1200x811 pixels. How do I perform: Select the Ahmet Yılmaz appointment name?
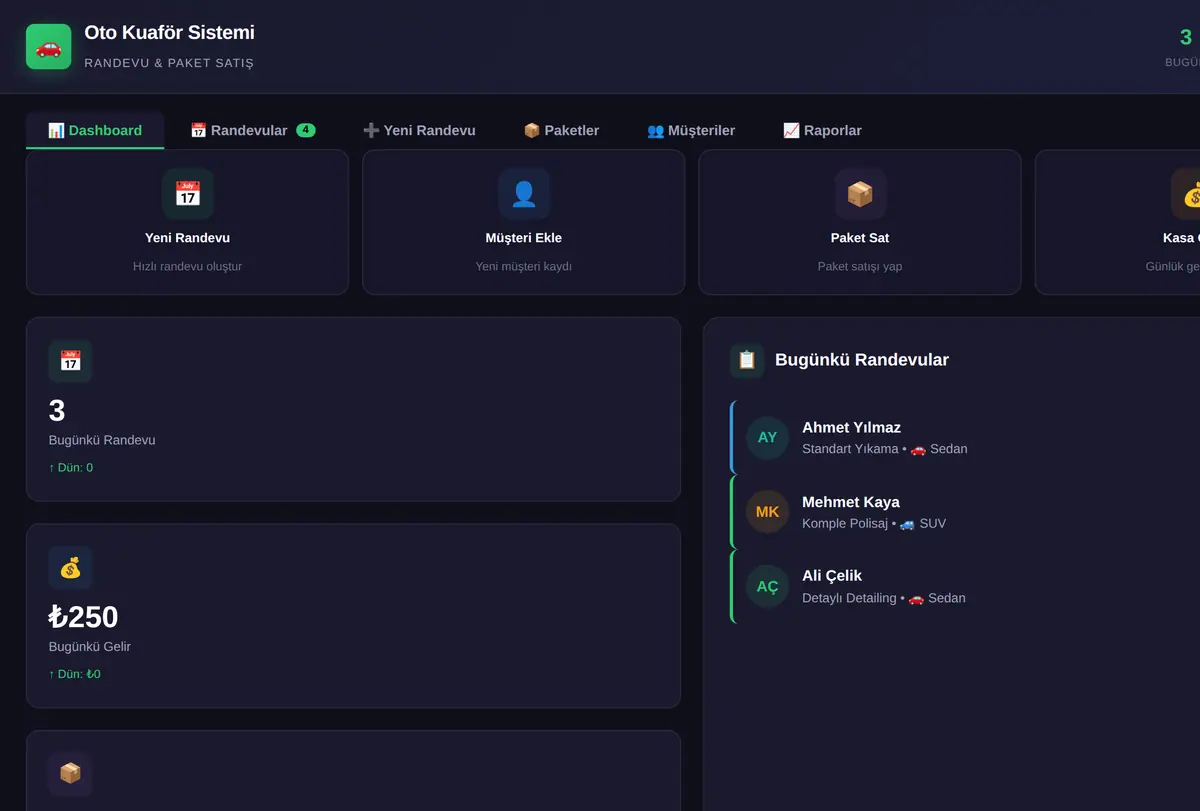click(851, 427)
